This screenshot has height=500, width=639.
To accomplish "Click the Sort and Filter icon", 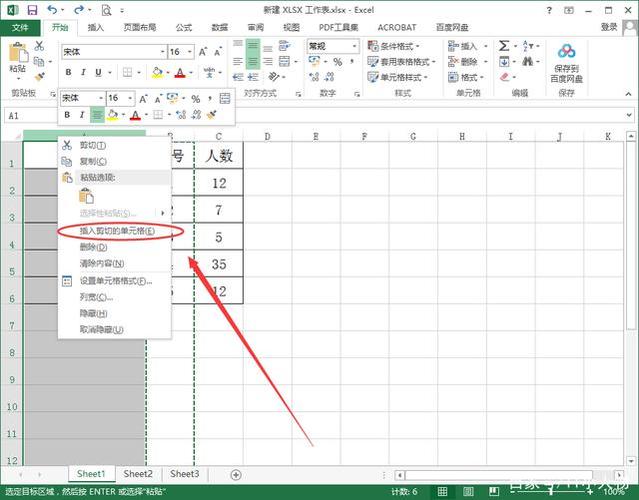I will (x=527, y=46).
